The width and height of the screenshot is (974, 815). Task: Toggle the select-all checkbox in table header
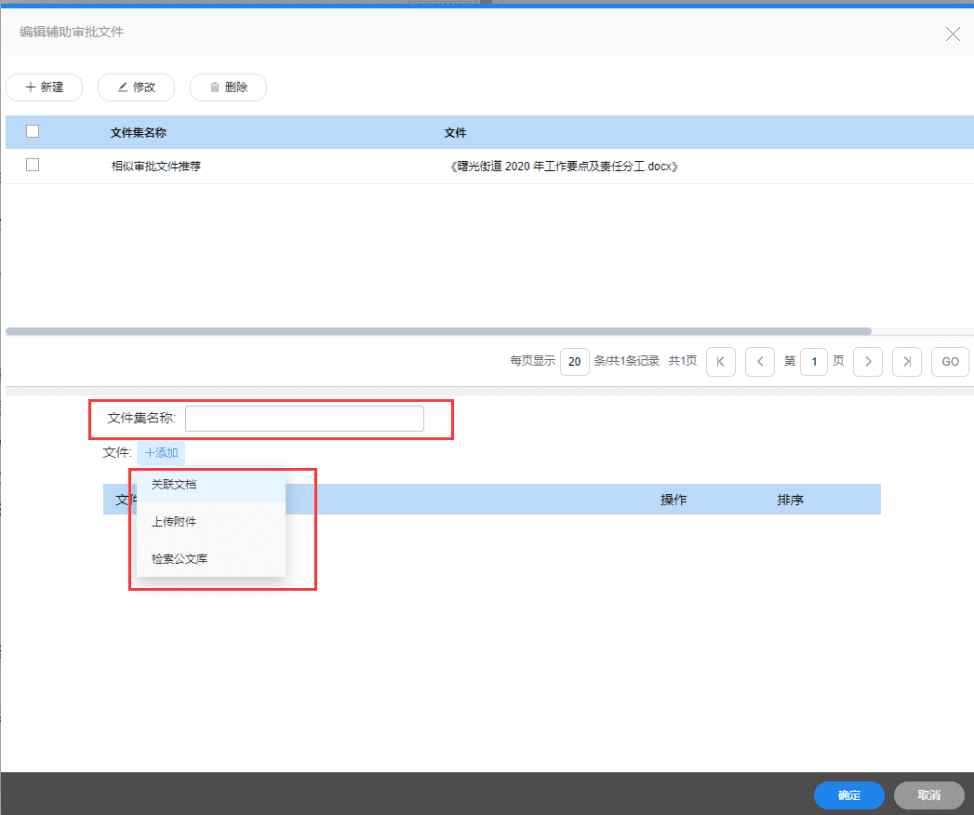32,131
